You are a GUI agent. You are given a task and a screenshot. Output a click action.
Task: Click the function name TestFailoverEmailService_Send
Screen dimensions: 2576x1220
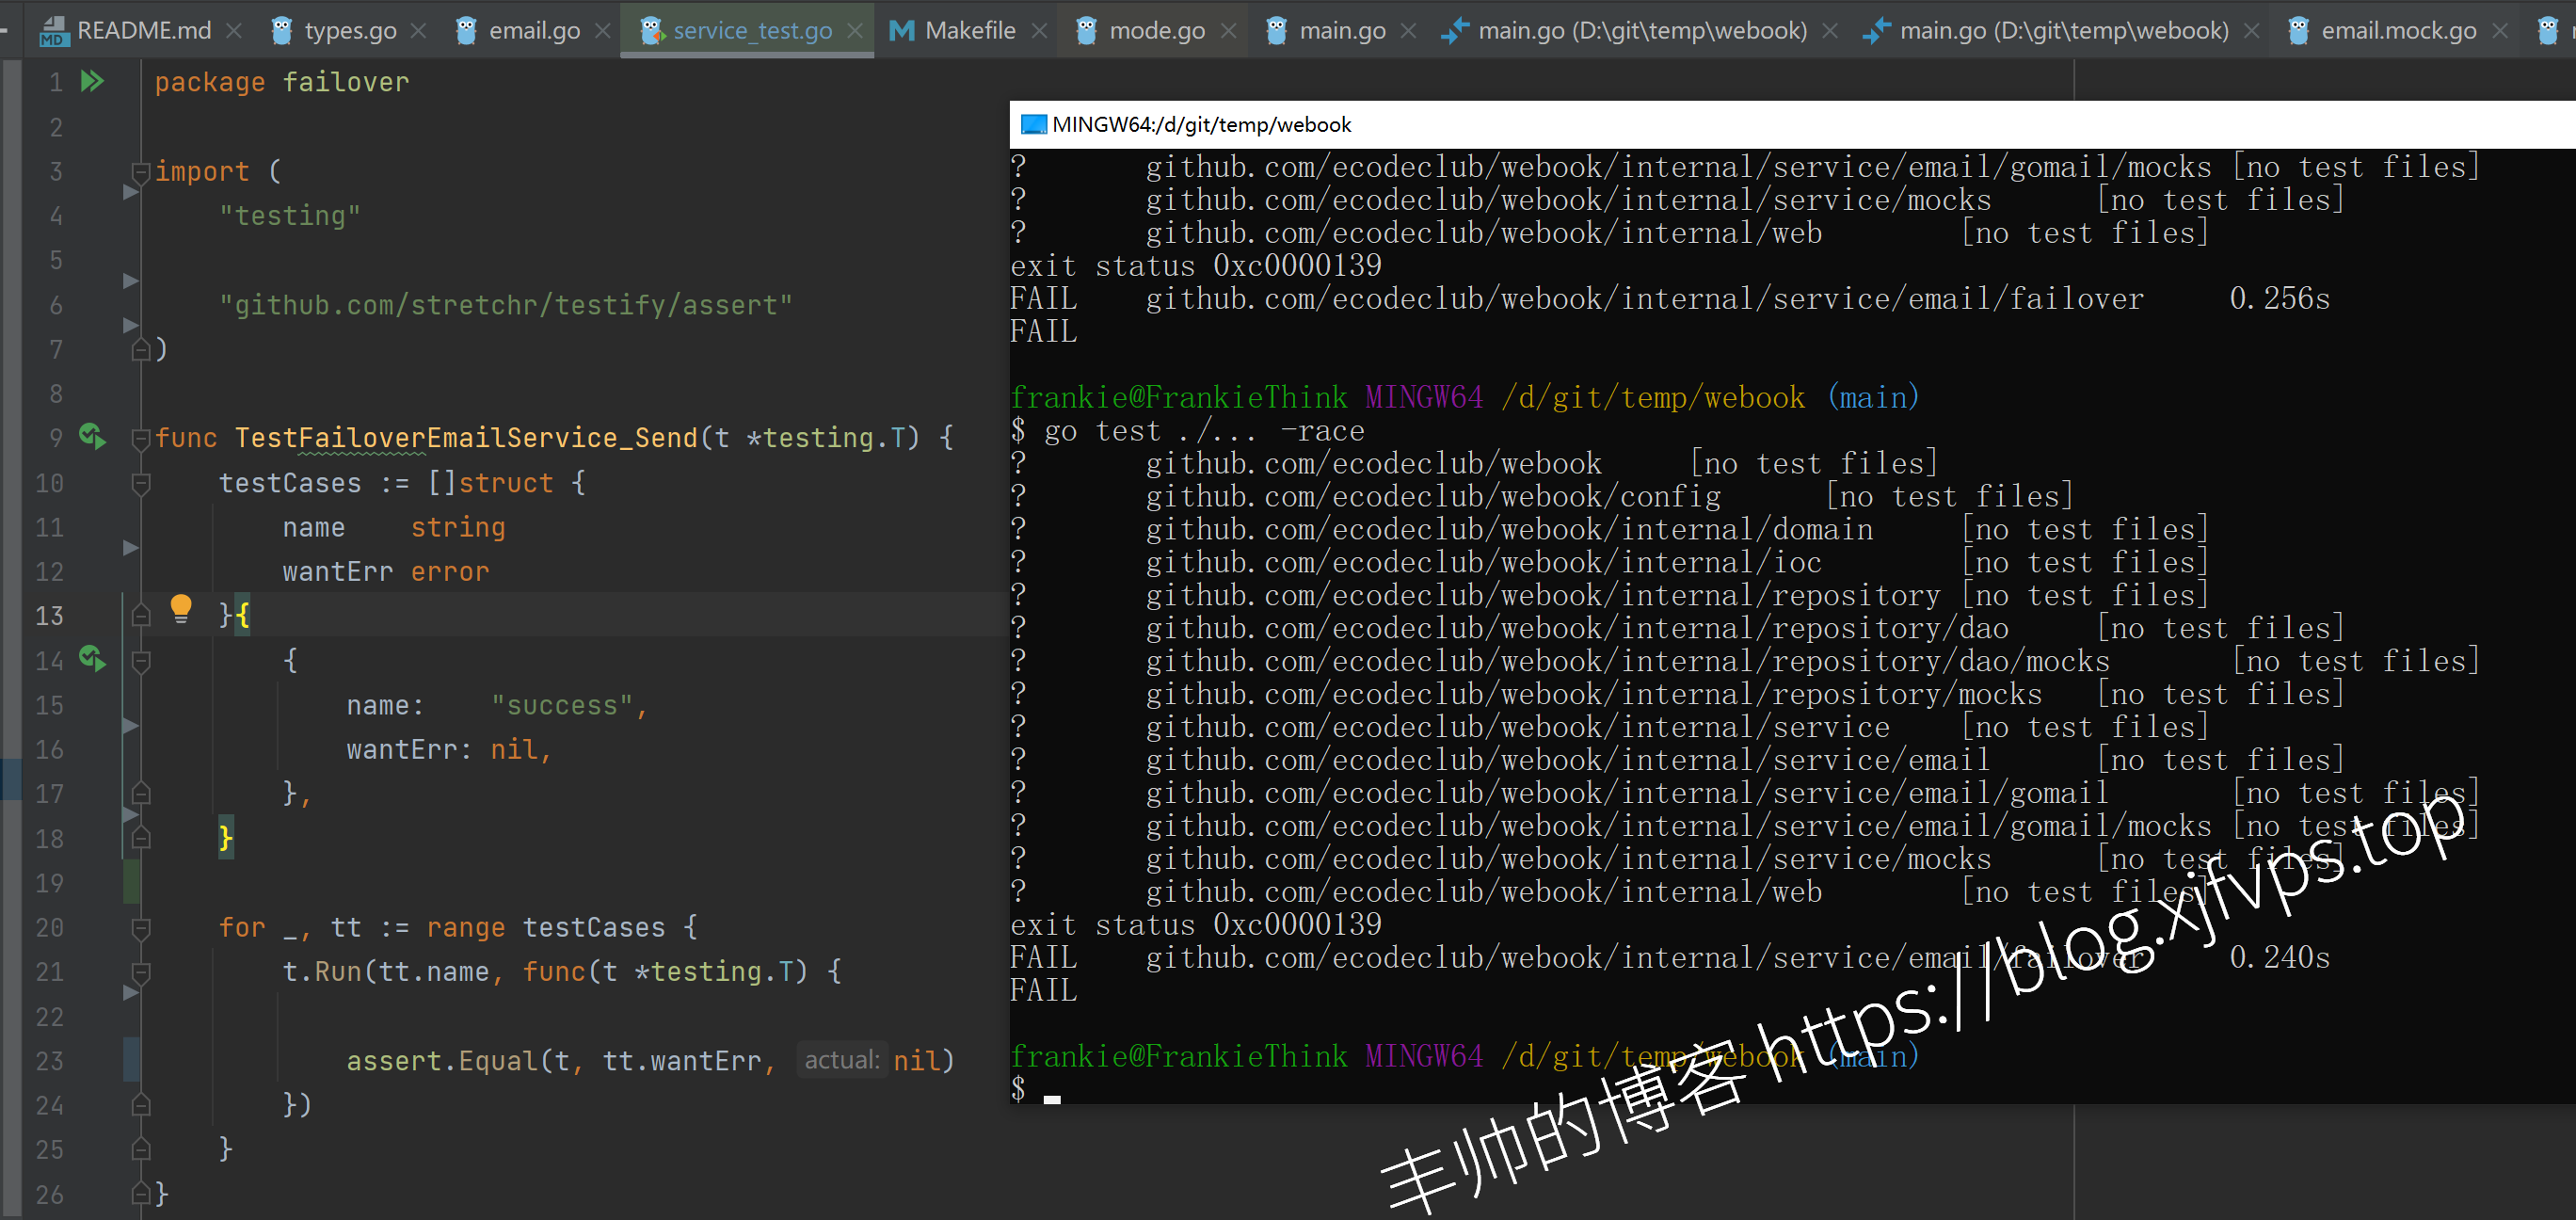click(466, 438)
